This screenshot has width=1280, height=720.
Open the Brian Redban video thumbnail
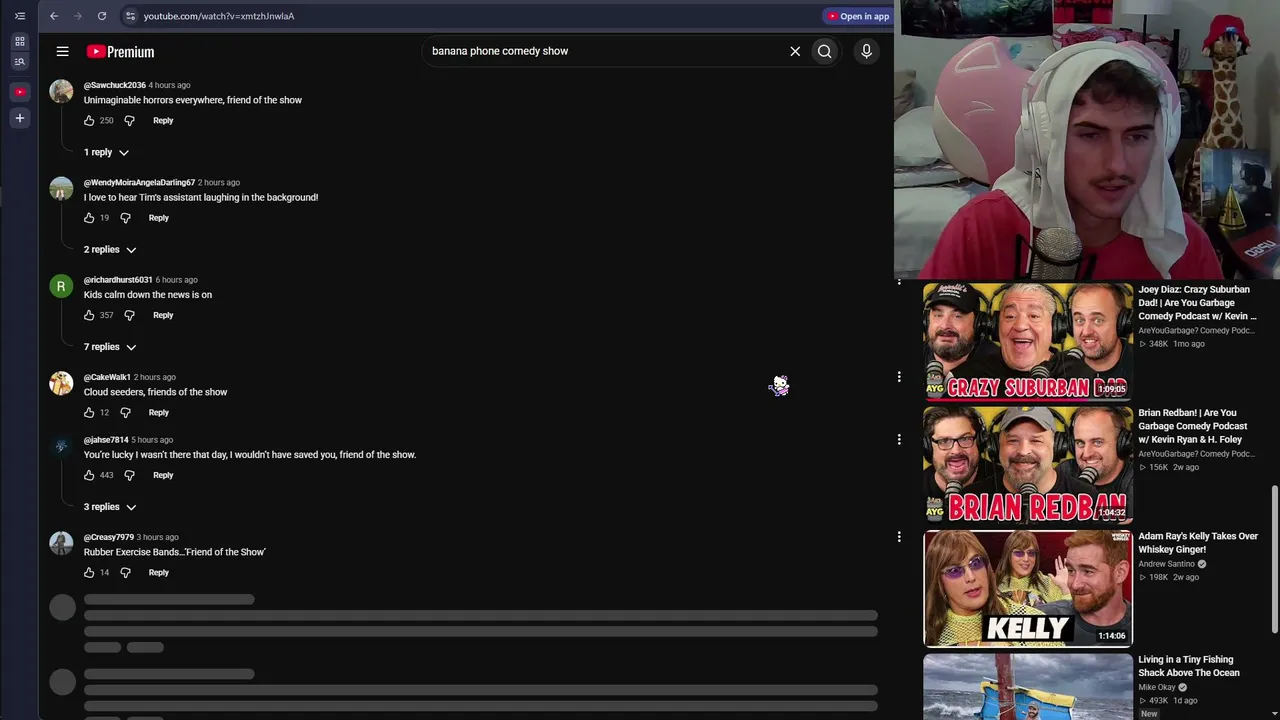pyautogui.click(x=1028, y=465)
